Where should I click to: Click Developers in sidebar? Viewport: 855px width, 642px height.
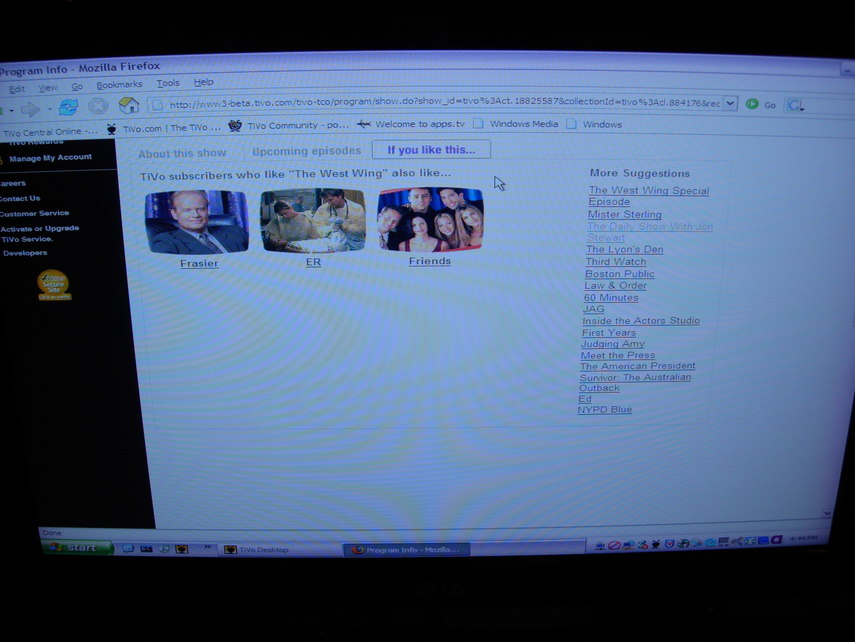coord(25,253)
